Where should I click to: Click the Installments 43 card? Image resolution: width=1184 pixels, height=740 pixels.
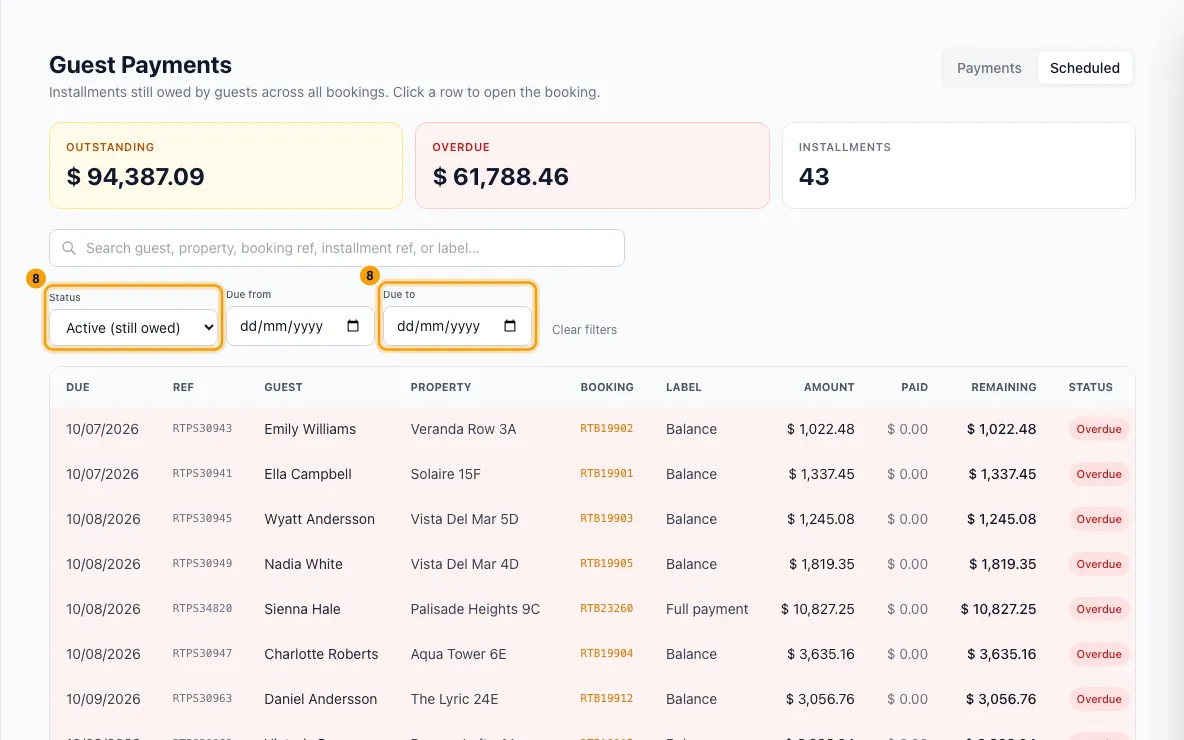click(959, 165)
